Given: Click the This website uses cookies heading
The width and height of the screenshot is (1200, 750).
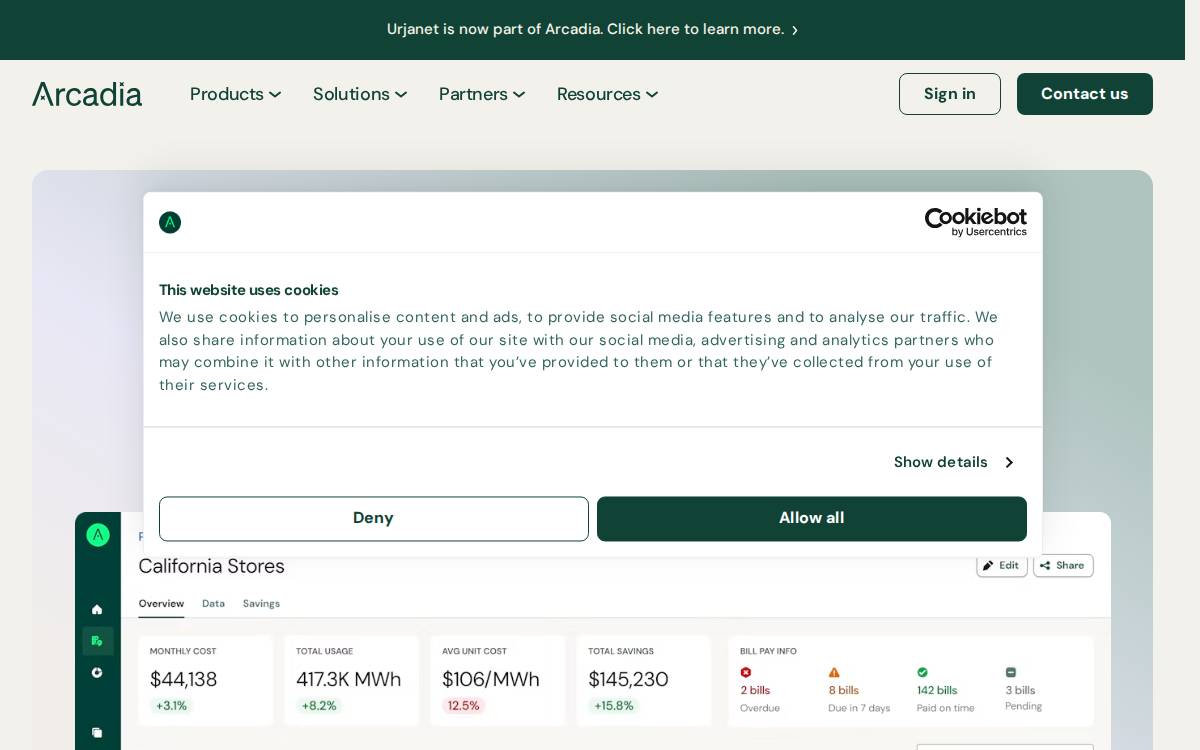Looking at the screenshot, I should tap(248, 290).
